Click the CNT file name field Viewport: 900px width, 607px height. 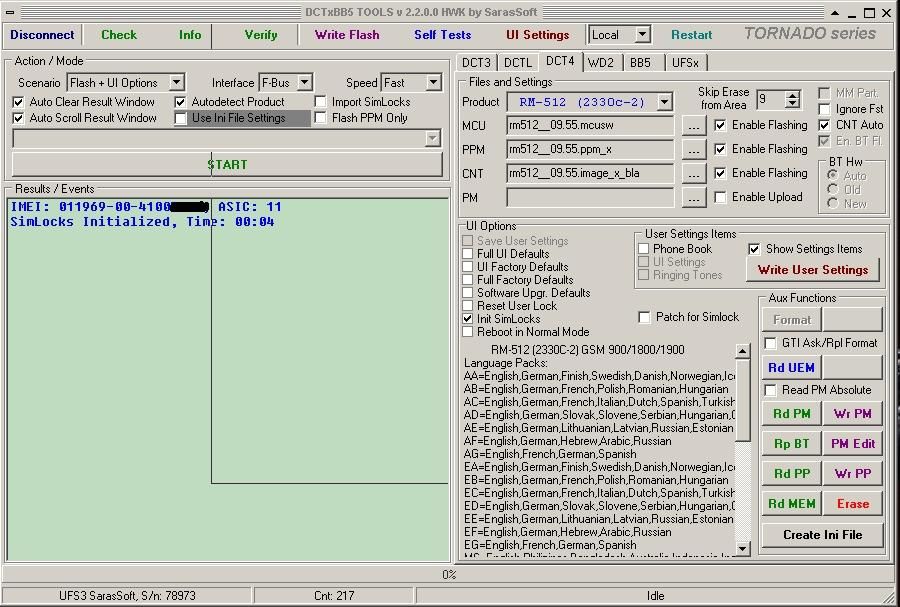point(590,173)
